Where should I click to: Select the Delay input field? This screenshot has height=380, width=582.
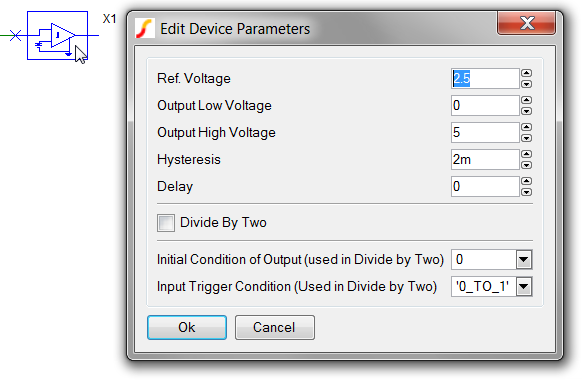[485, 186]
